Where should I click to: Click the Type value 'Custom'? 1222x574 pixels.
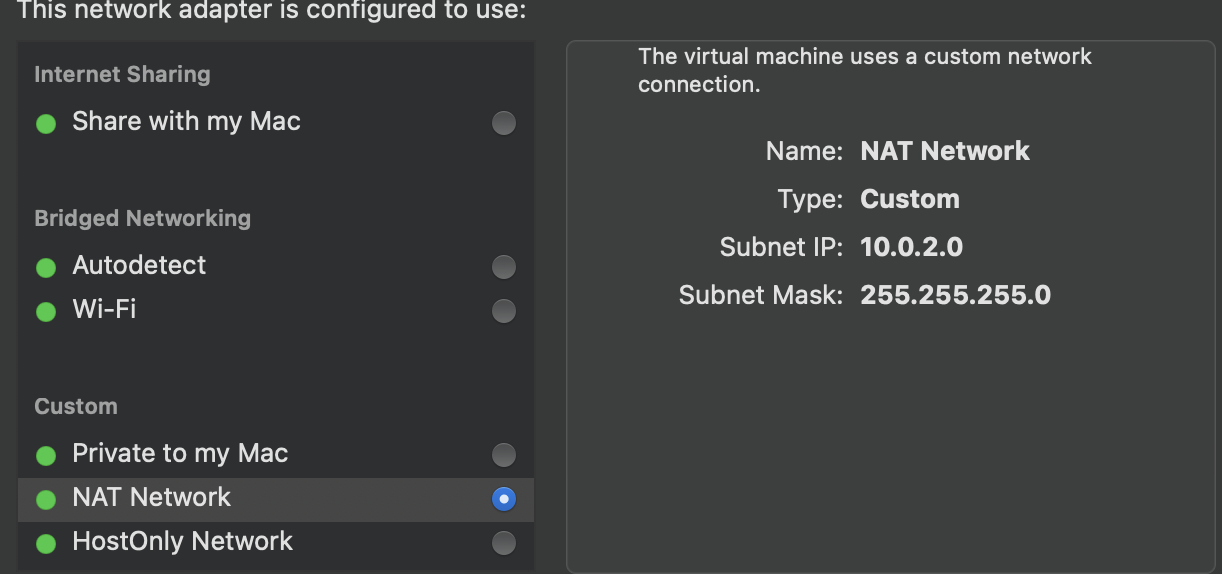click(910, 199)
